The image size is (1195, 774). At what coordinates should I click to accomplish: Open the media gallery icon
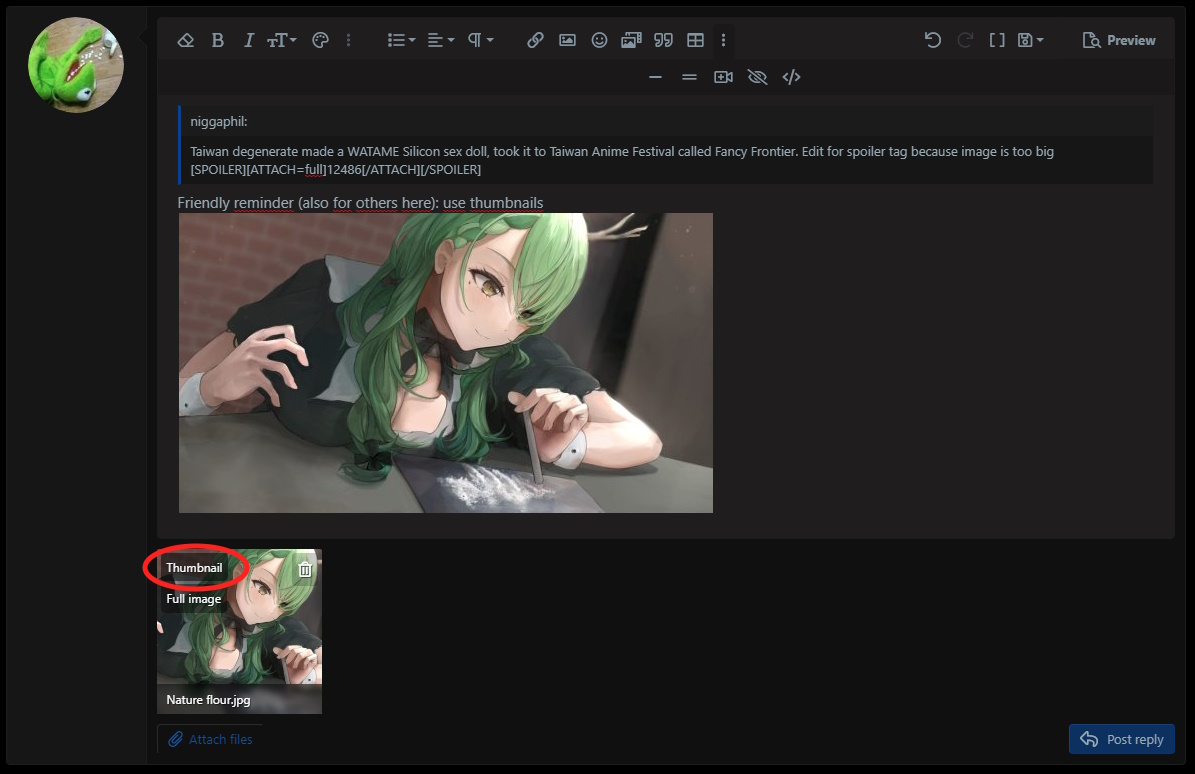pyautogui.click(x=631, y=40)
